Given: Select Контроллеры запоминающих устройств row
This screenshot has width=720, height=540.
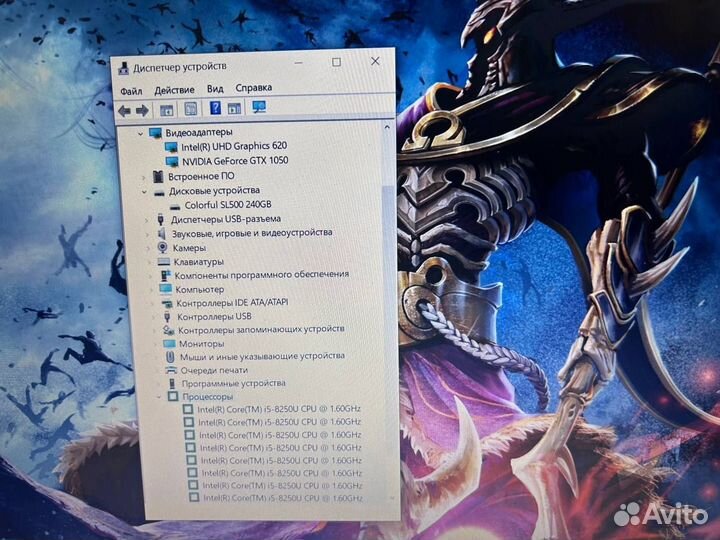Looking at the screenshot, I should 261,329.
